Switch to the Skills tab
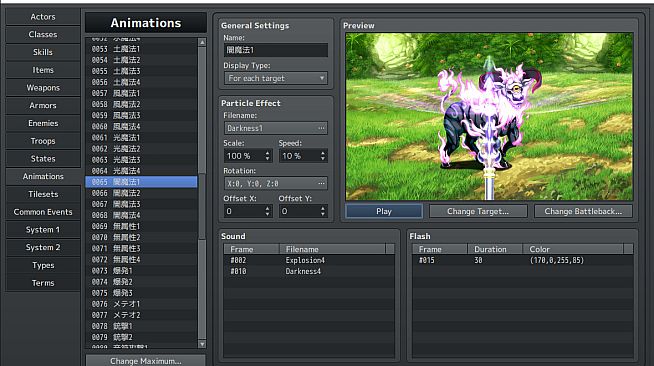This screenshot has height=366, width=654. click(43, 52)
